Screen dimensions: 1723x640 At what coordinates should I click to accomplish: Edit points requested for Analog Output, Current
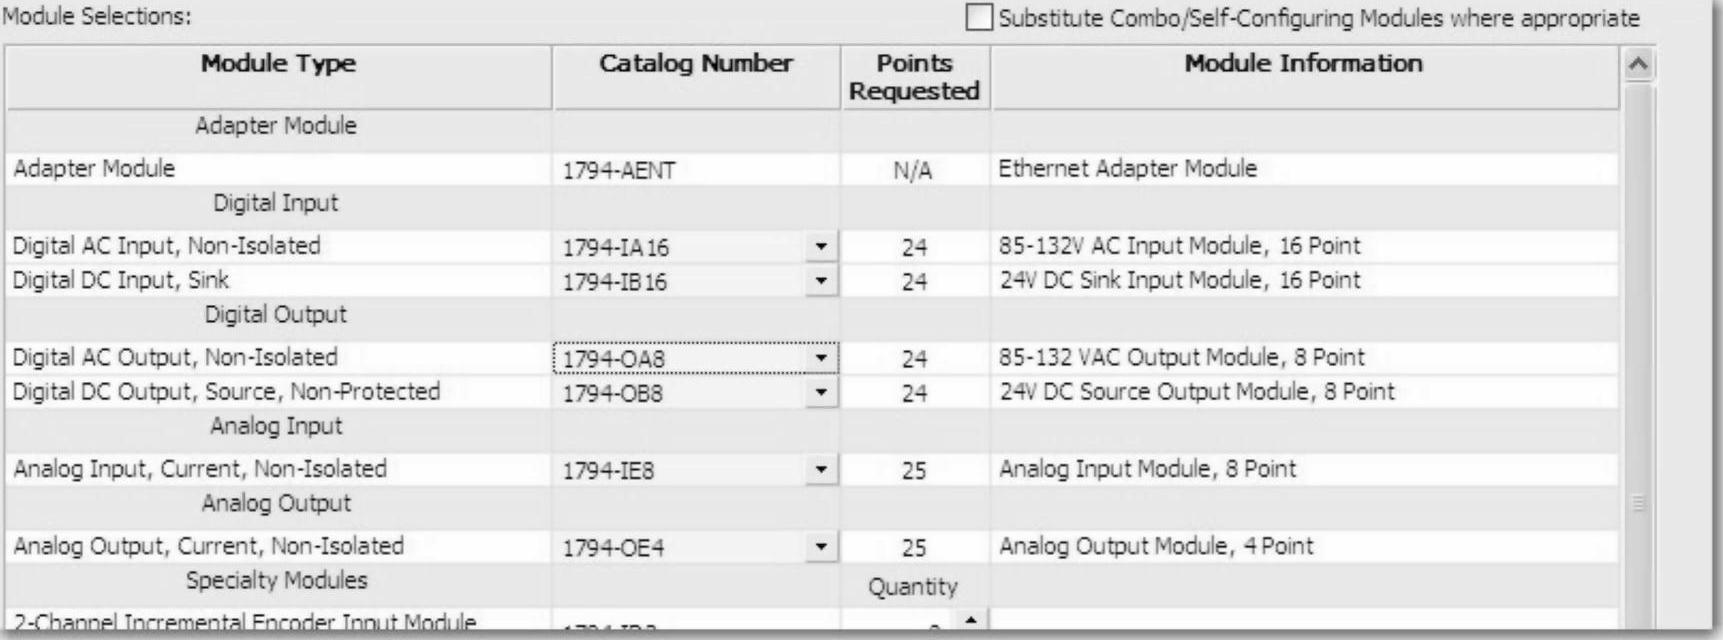coord(914,547)
